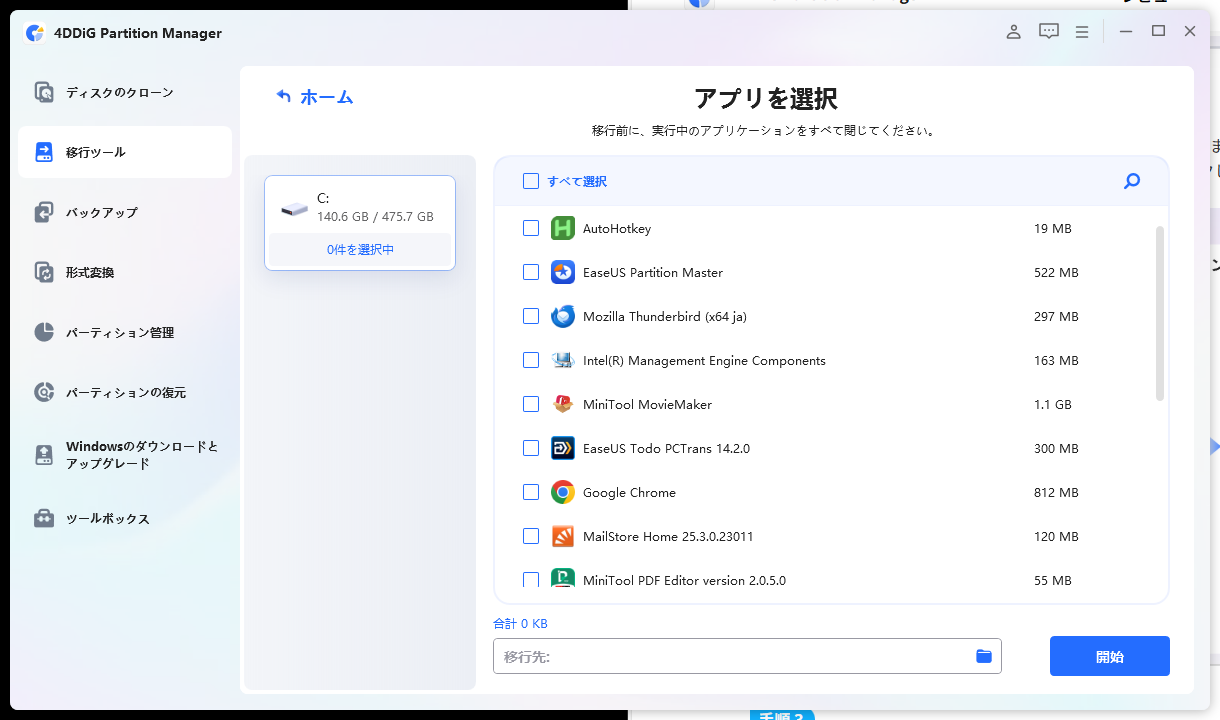This screenshot has height=720, width=1220.
Task: Tick the EaseUS Partition Master checkbox
Action: (x=531, y=272)
